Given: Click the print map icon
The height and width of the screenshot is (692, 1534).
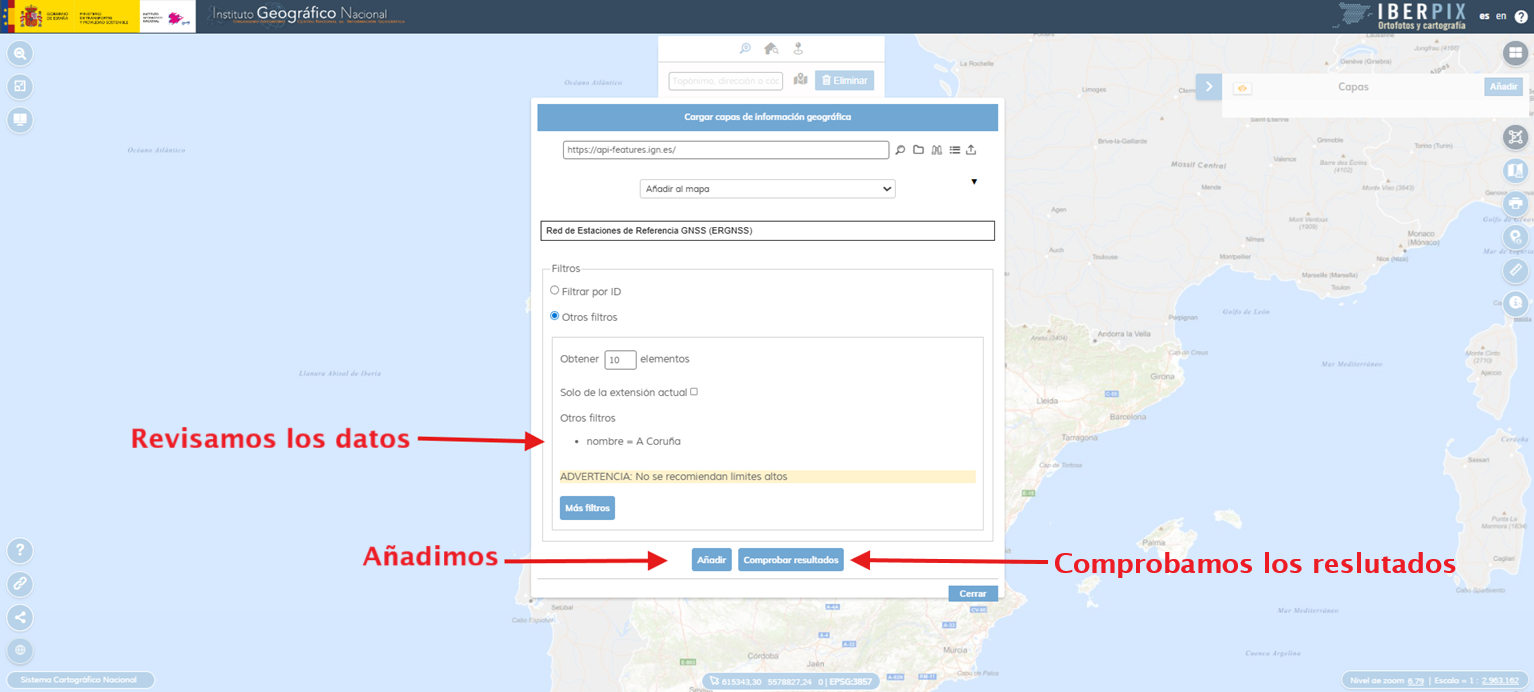Looking at the screenshot, I should (1516, 203).
